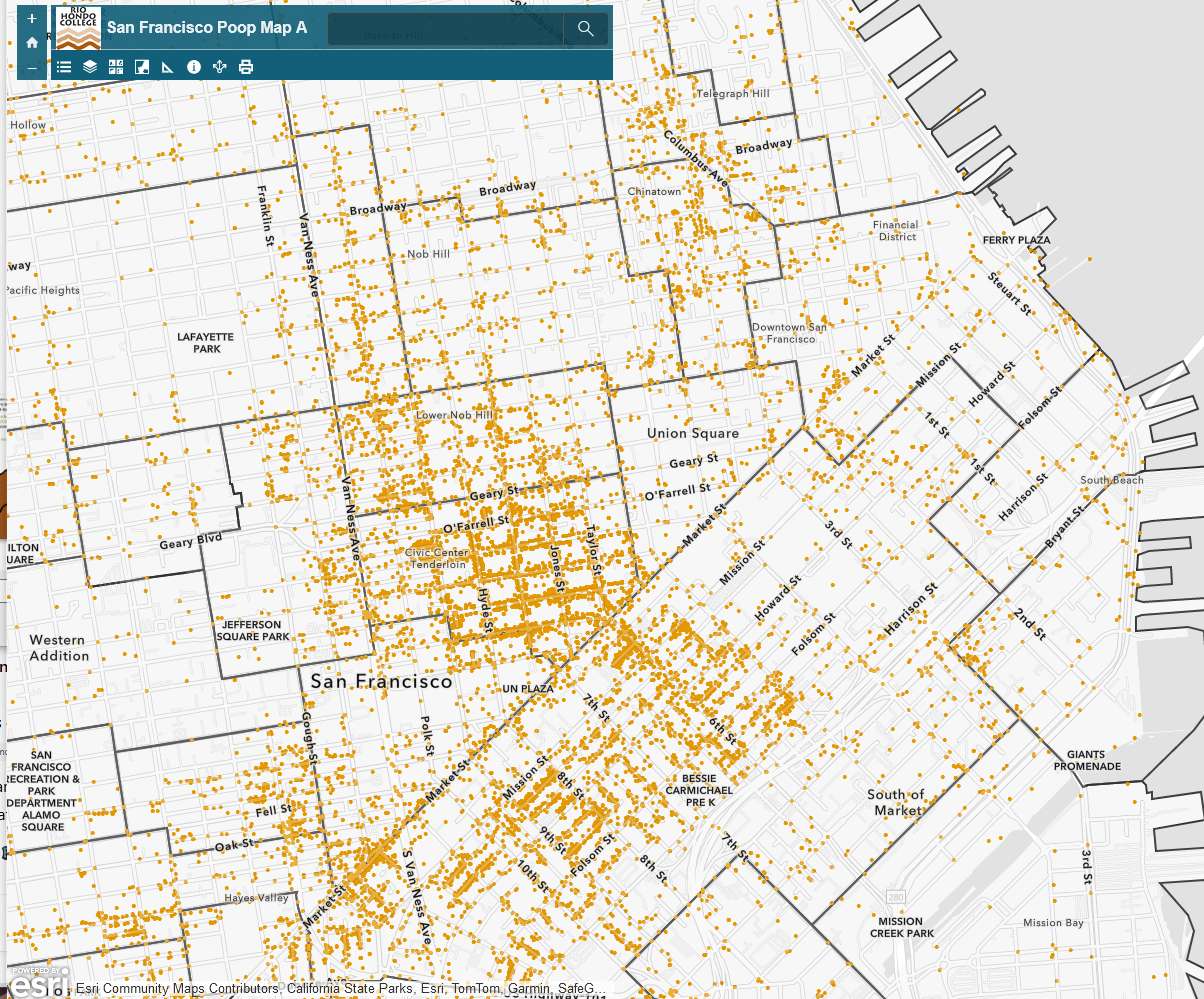The image size is (1204, 999).
Task: Click the '6th St' street label
Action: (722, 731)
